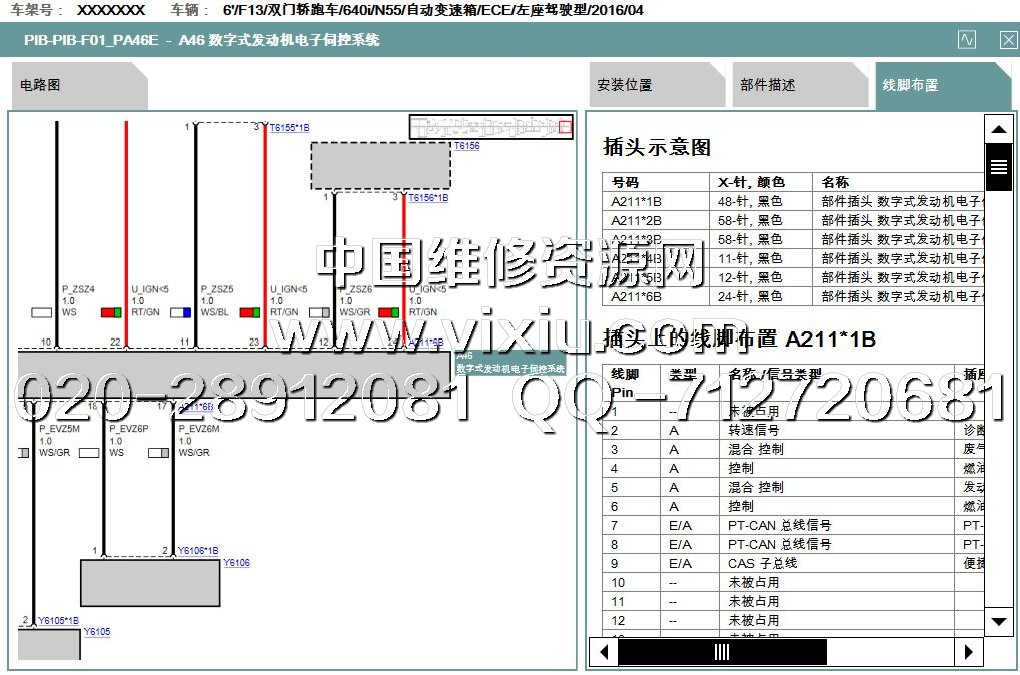Click the Y6105 component link
The image size is (1020, 675).
point(97,632)
